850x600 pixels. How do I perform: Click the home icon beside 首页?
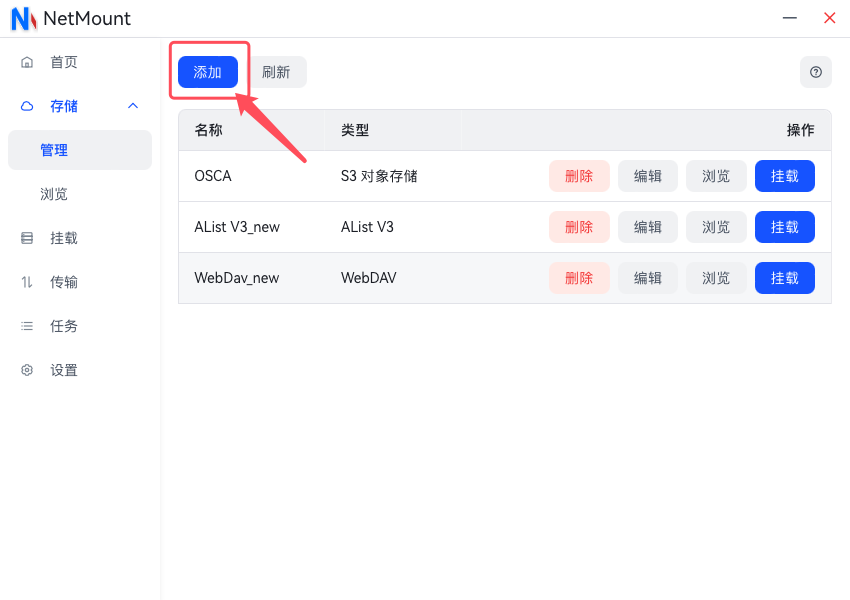pyautogui.click(x=27, y=62)
